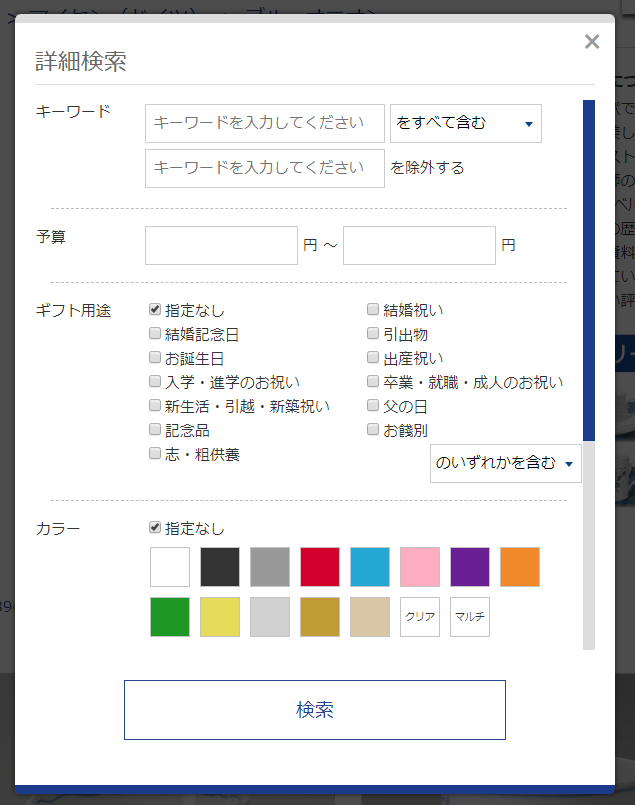Screen dimensions: 635x805
Task: Choose the green color swatch
Action: (170, 617)
